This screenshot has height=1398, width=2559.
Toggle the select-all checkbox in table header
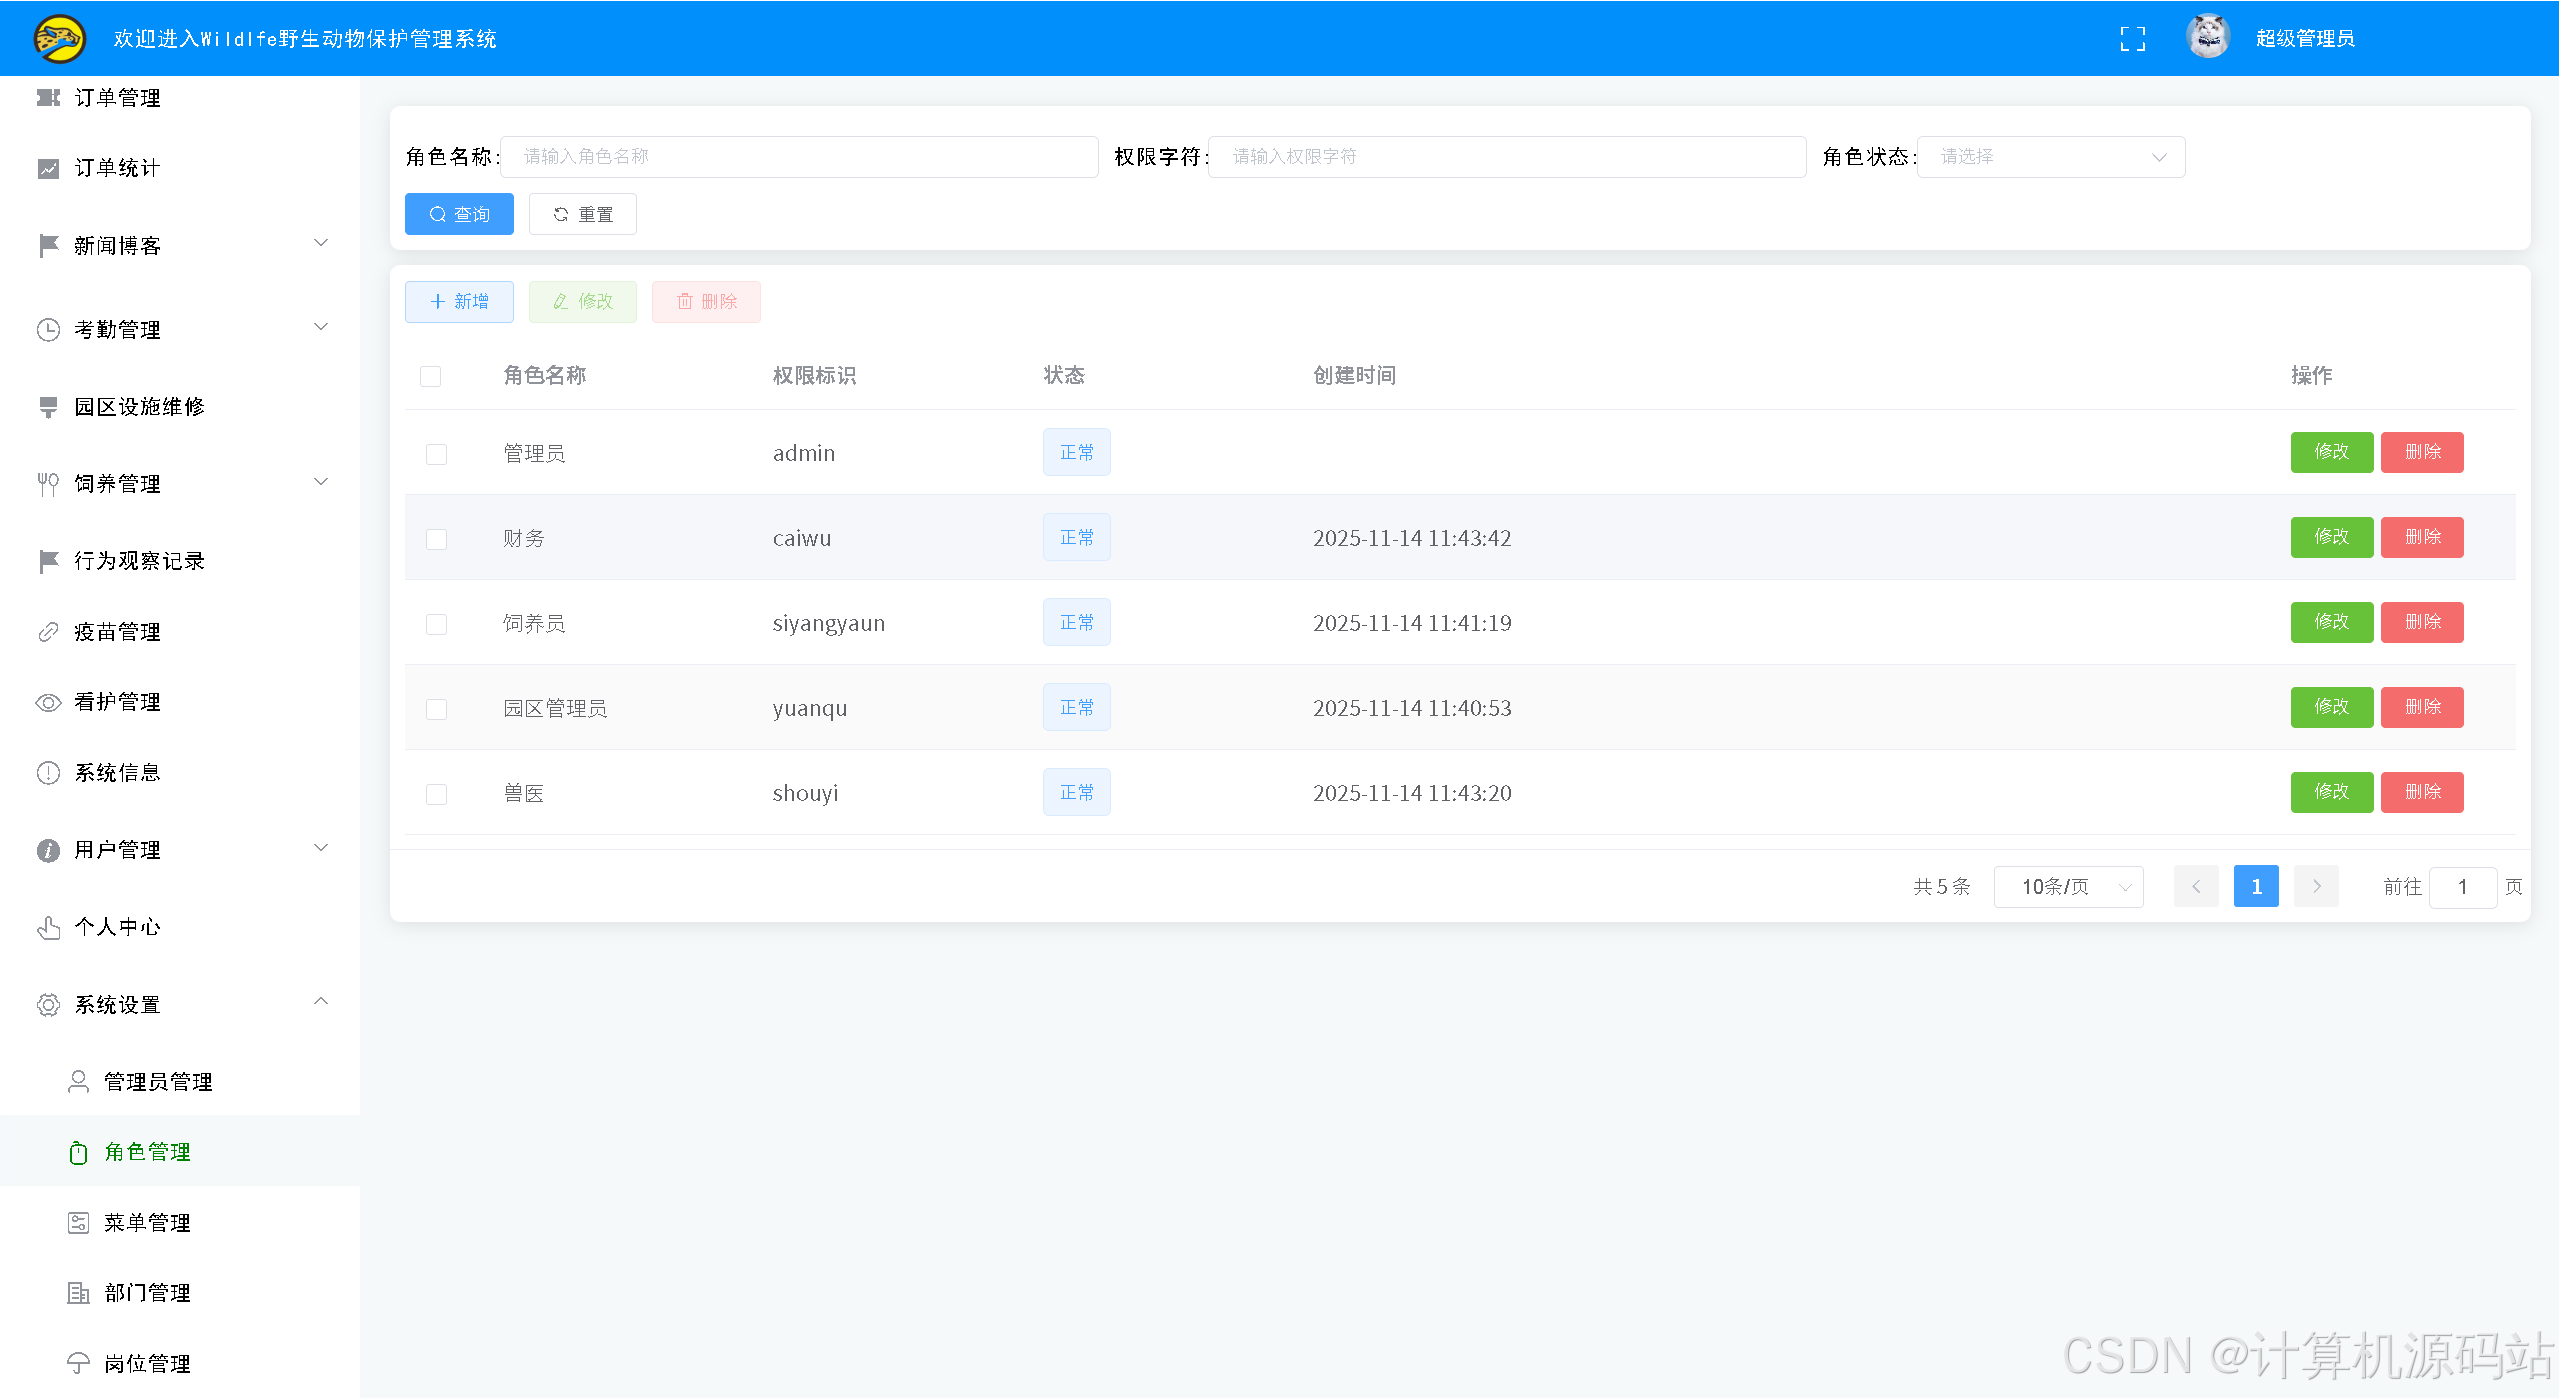point(431,376)
